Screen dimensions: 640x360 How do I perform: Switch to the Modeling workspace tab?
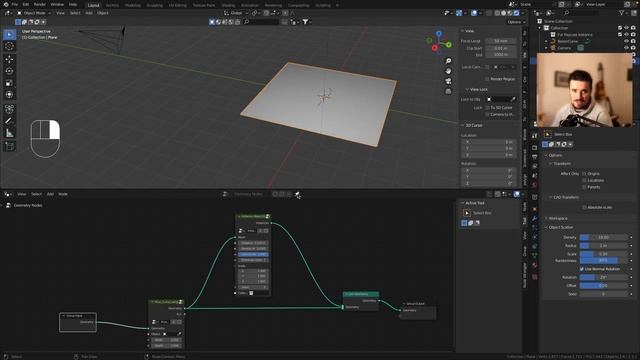(x=133, y=5)
